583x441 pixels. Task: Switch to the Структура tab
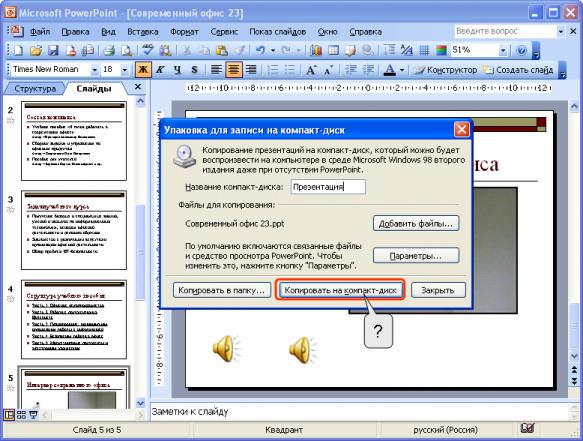click(35, 88)
